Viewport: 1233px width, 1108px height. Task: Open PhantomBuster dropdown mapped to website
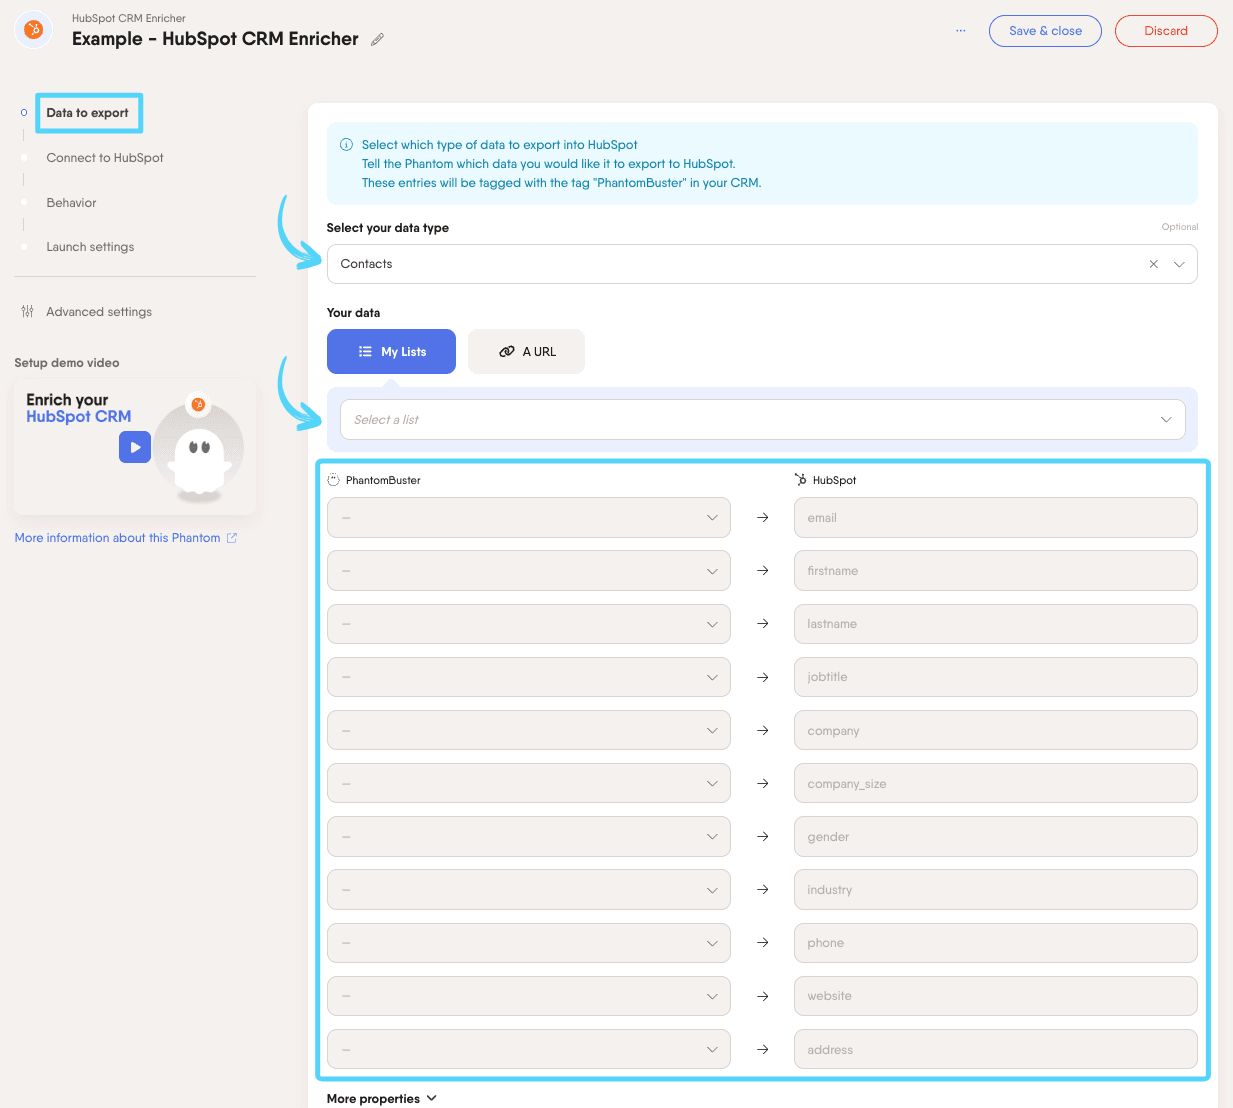(x=529, y=996)
